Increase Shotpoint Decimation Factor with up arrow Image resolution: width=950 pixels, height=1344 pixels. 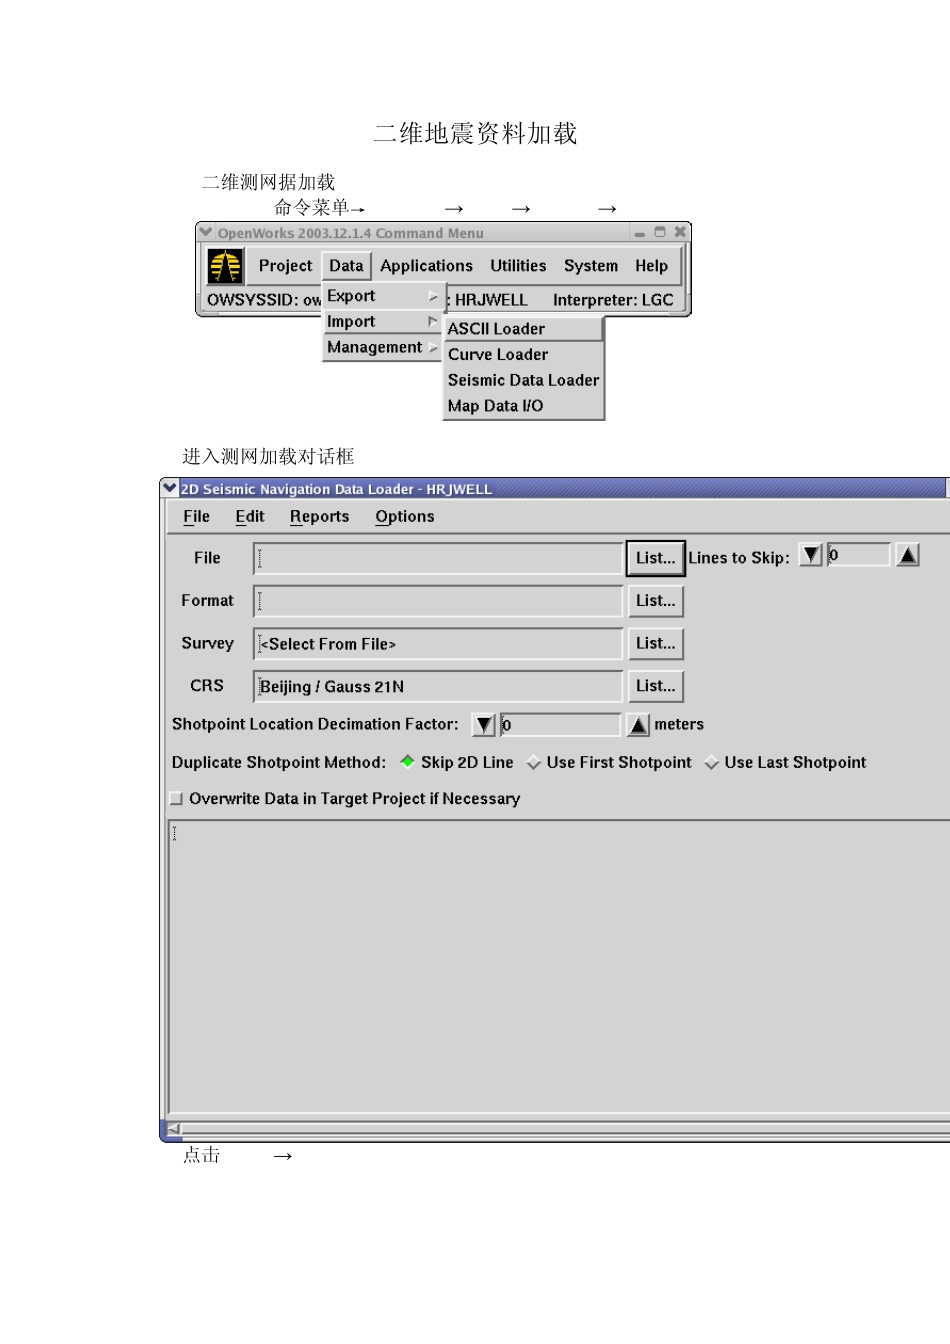[638, 725]
